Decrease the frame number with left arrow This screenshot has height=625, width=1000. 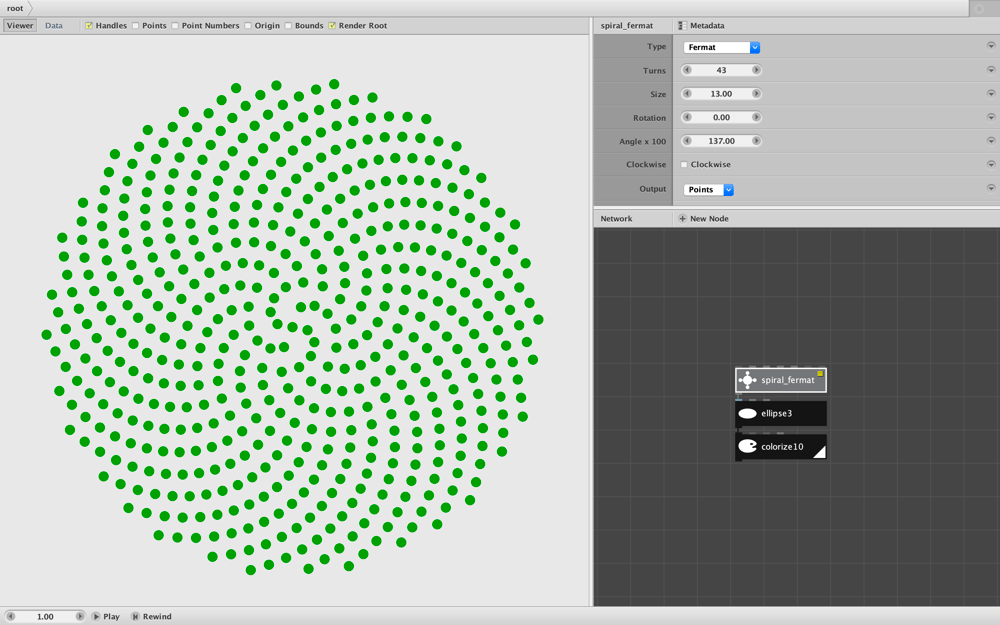10,616
